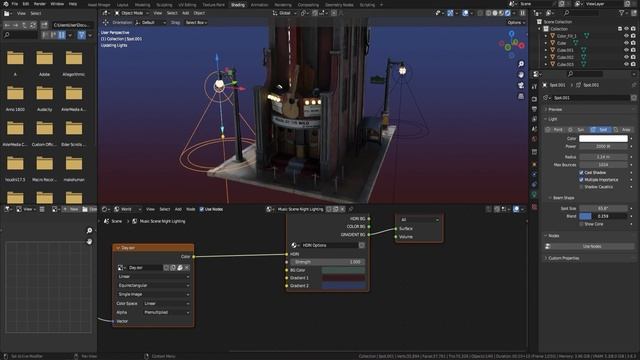Open the Render properties tab icon
This screenshot has width=640, height=360.
534,99
